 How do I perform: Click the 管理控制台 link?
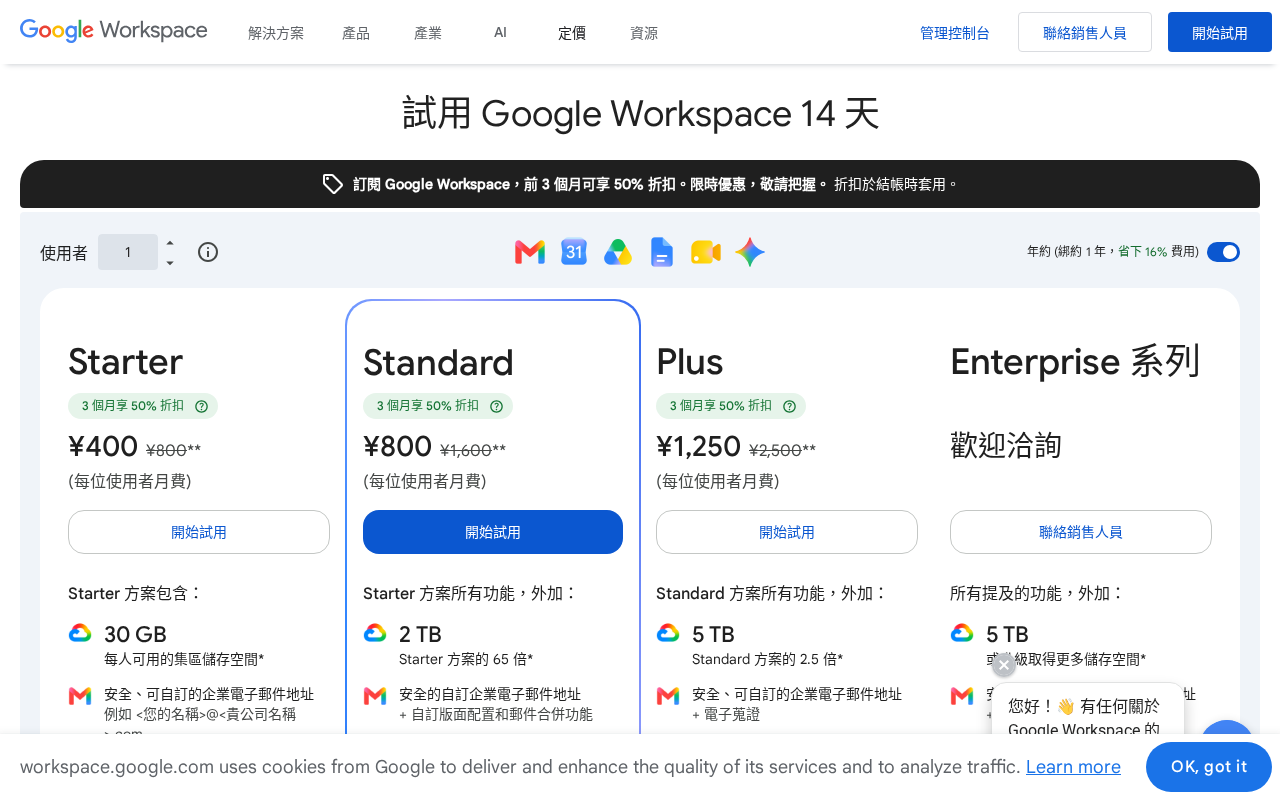(x=955, y=33)
